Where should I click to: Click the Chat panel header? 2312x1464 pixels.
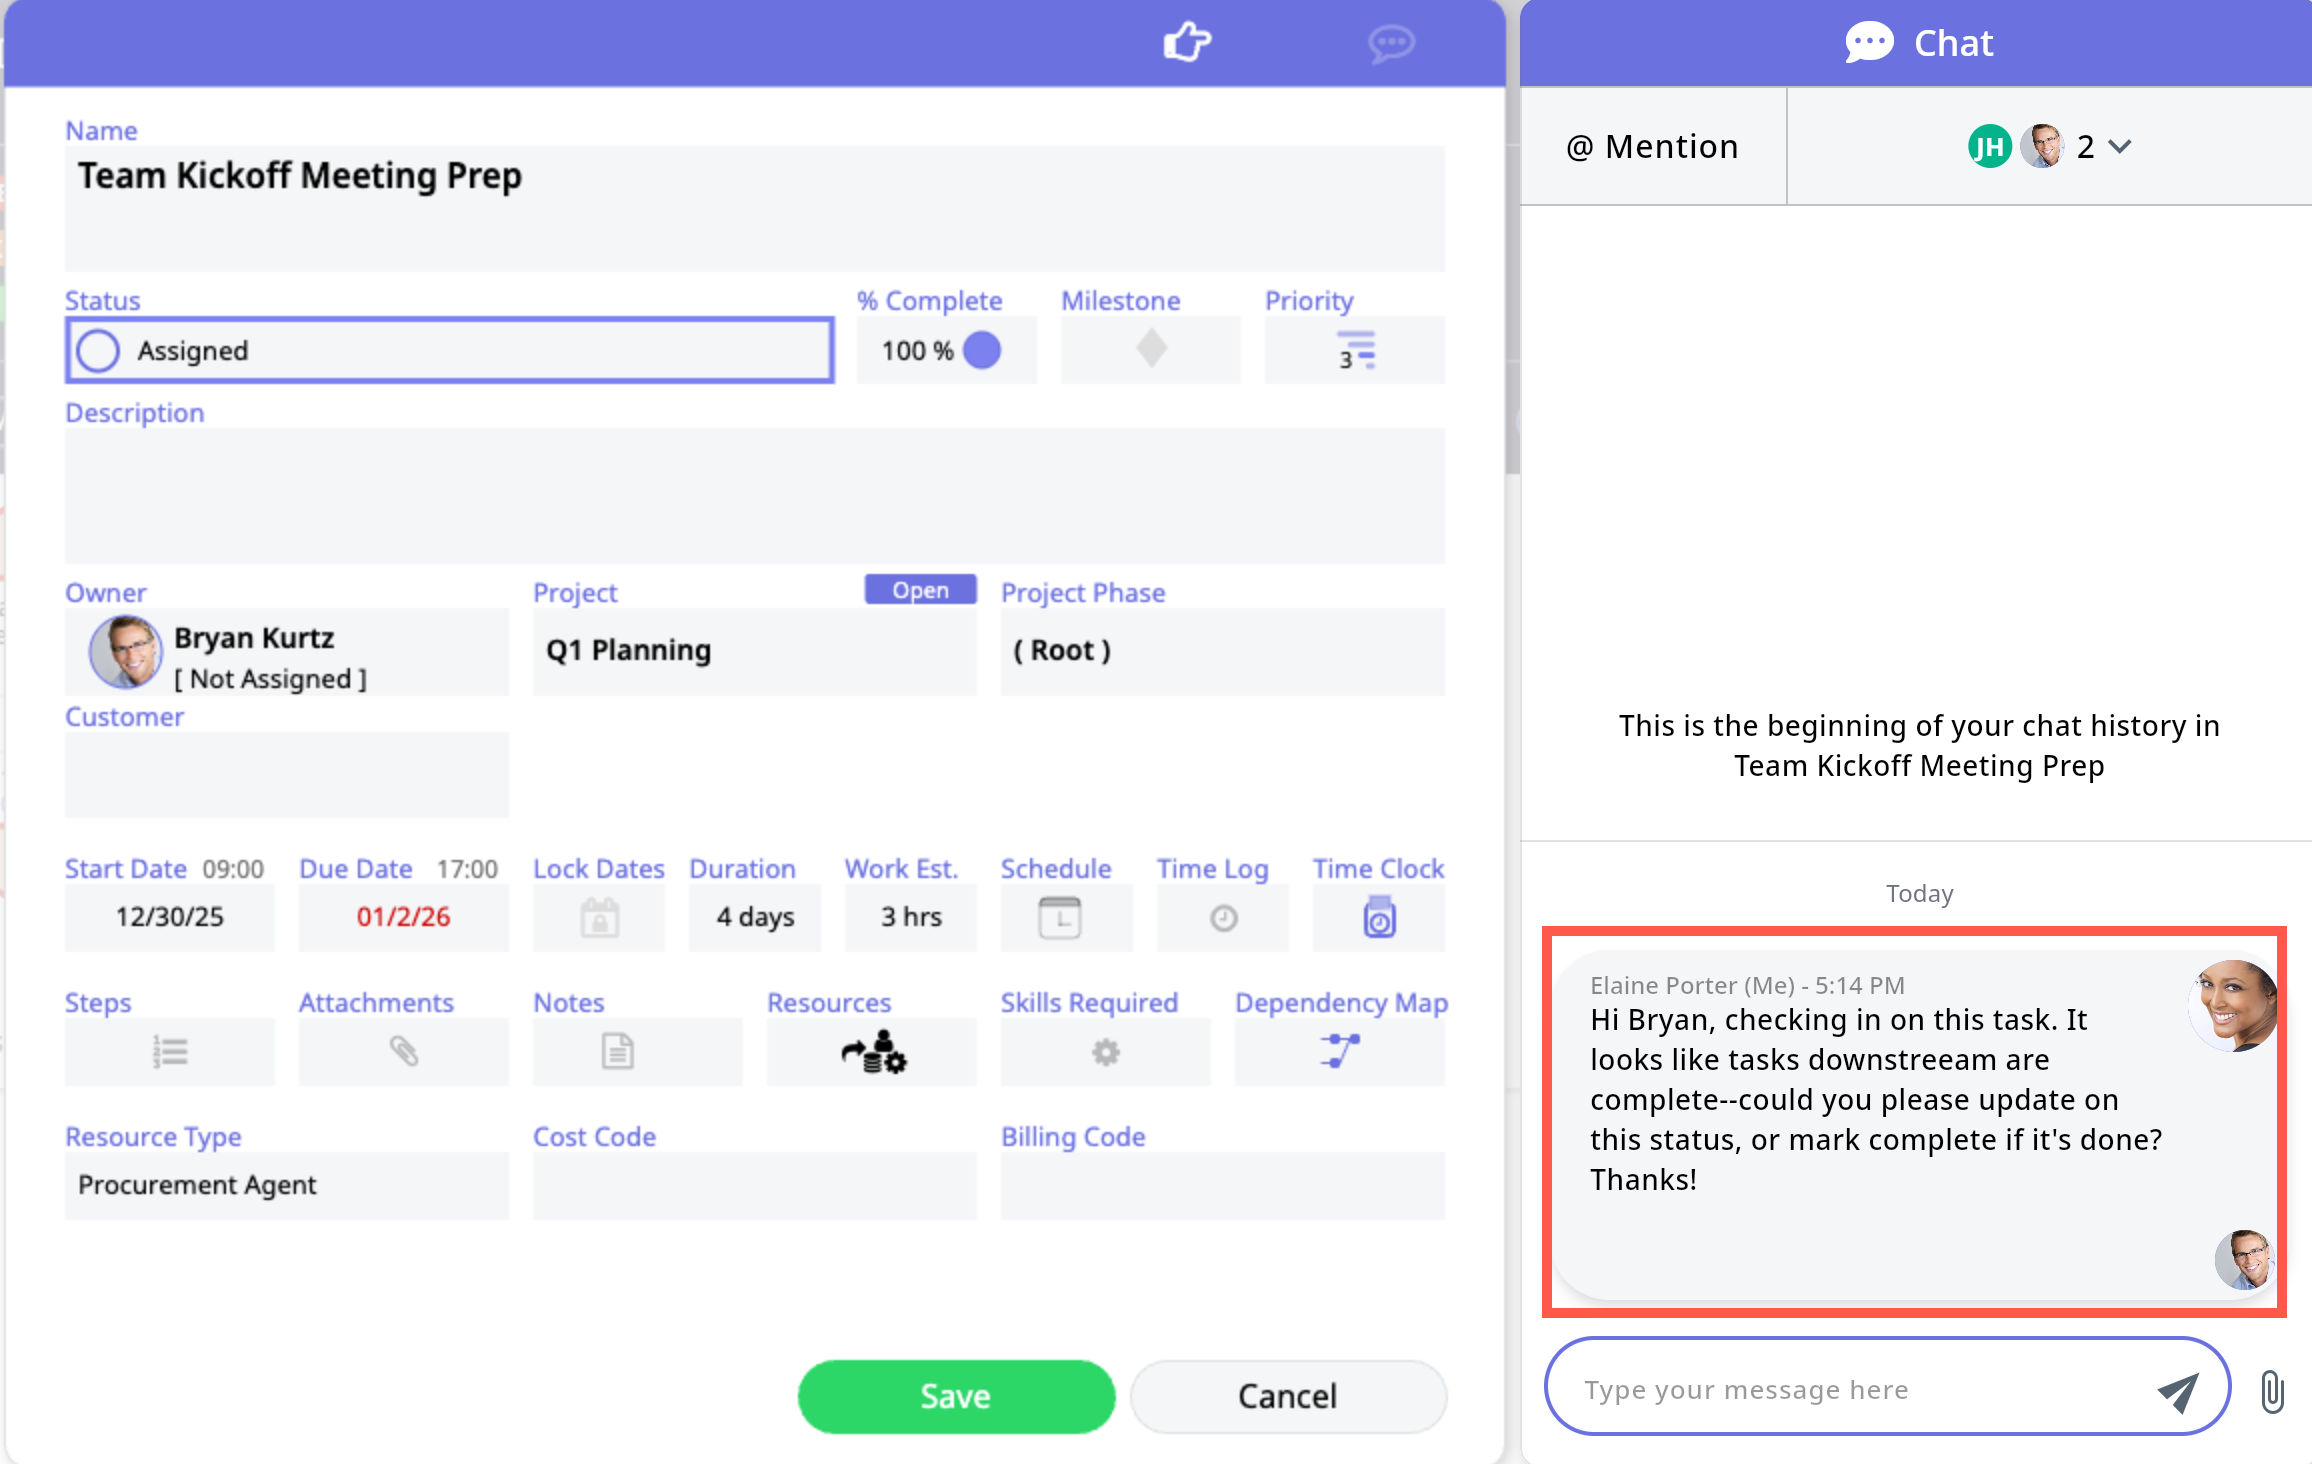1918,43
